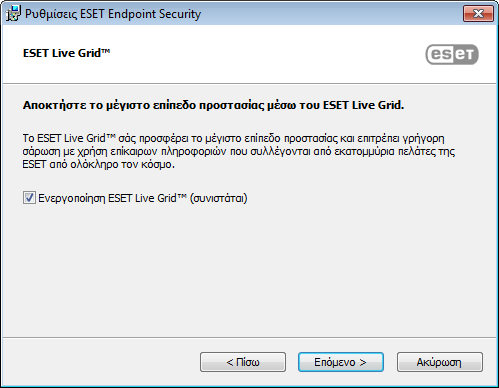Viewport: 499px width, 388px height.
Task: Click the trademark symbol after the Live Grid heading
Action: coord(106,51)
